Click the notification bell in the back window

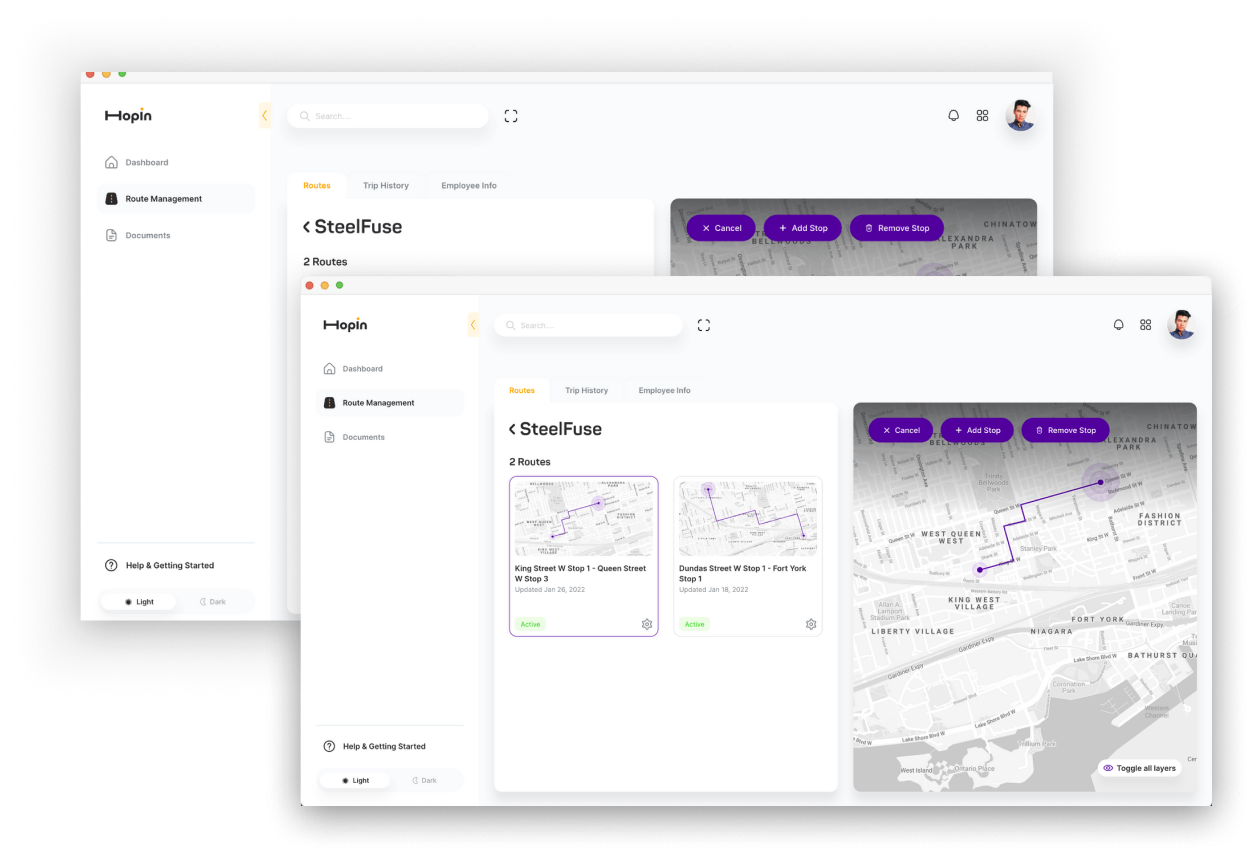pyautogui.click(x=953, y=116)
